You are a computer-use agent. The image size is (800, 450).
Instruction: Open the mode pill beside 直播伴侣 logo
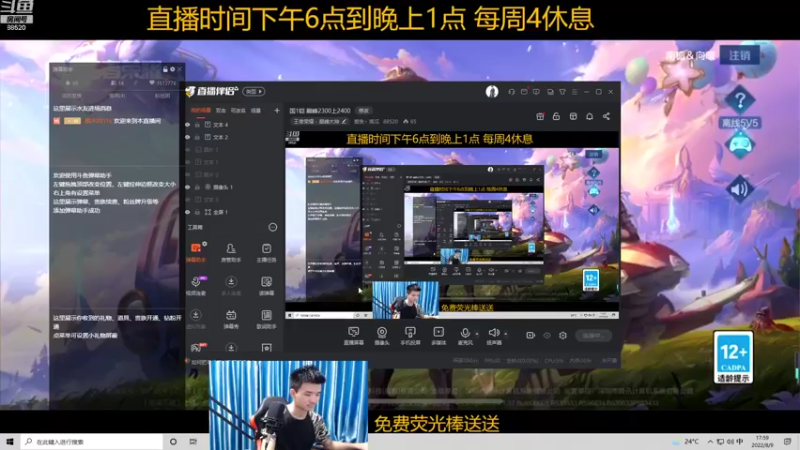(x=254, y=91)
